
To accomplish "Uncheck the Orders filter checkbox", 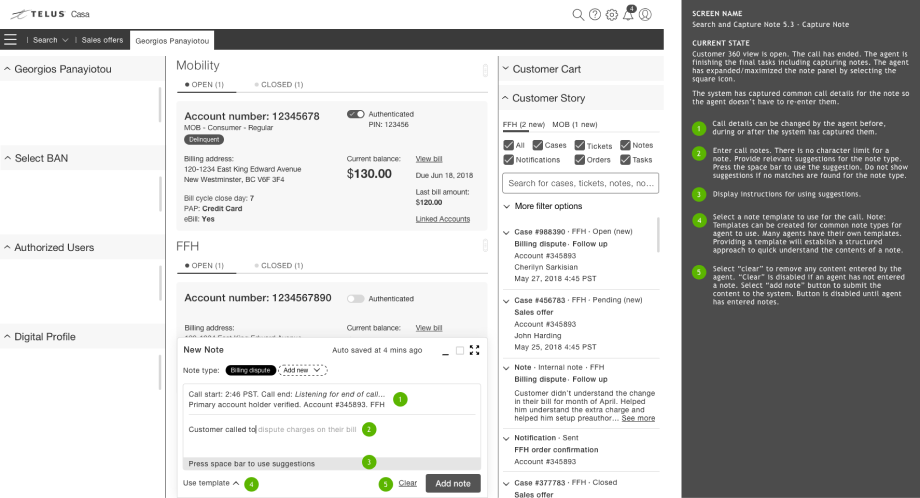I will [580, 160].
